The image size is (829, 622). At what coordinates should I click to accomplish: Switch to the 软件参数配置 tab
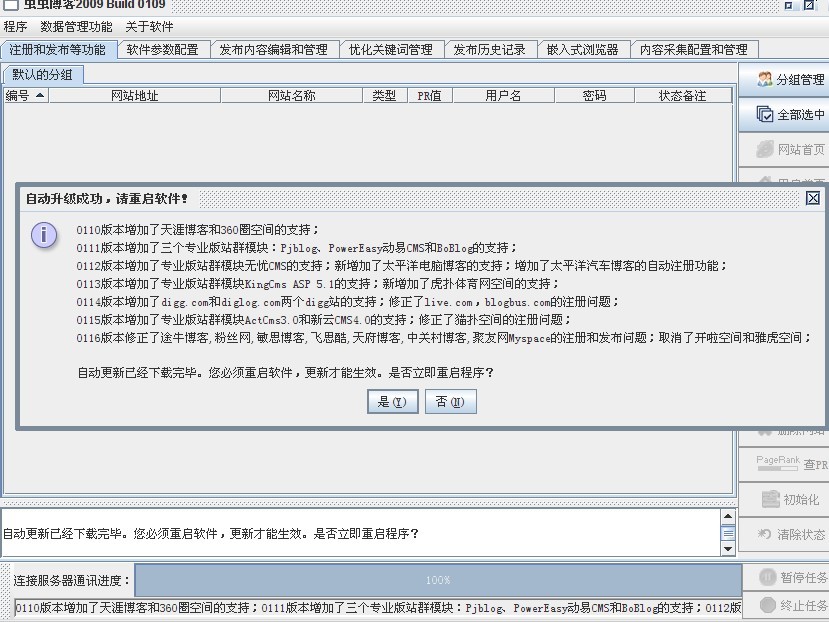pyautogui.click(x=163, y=50)
